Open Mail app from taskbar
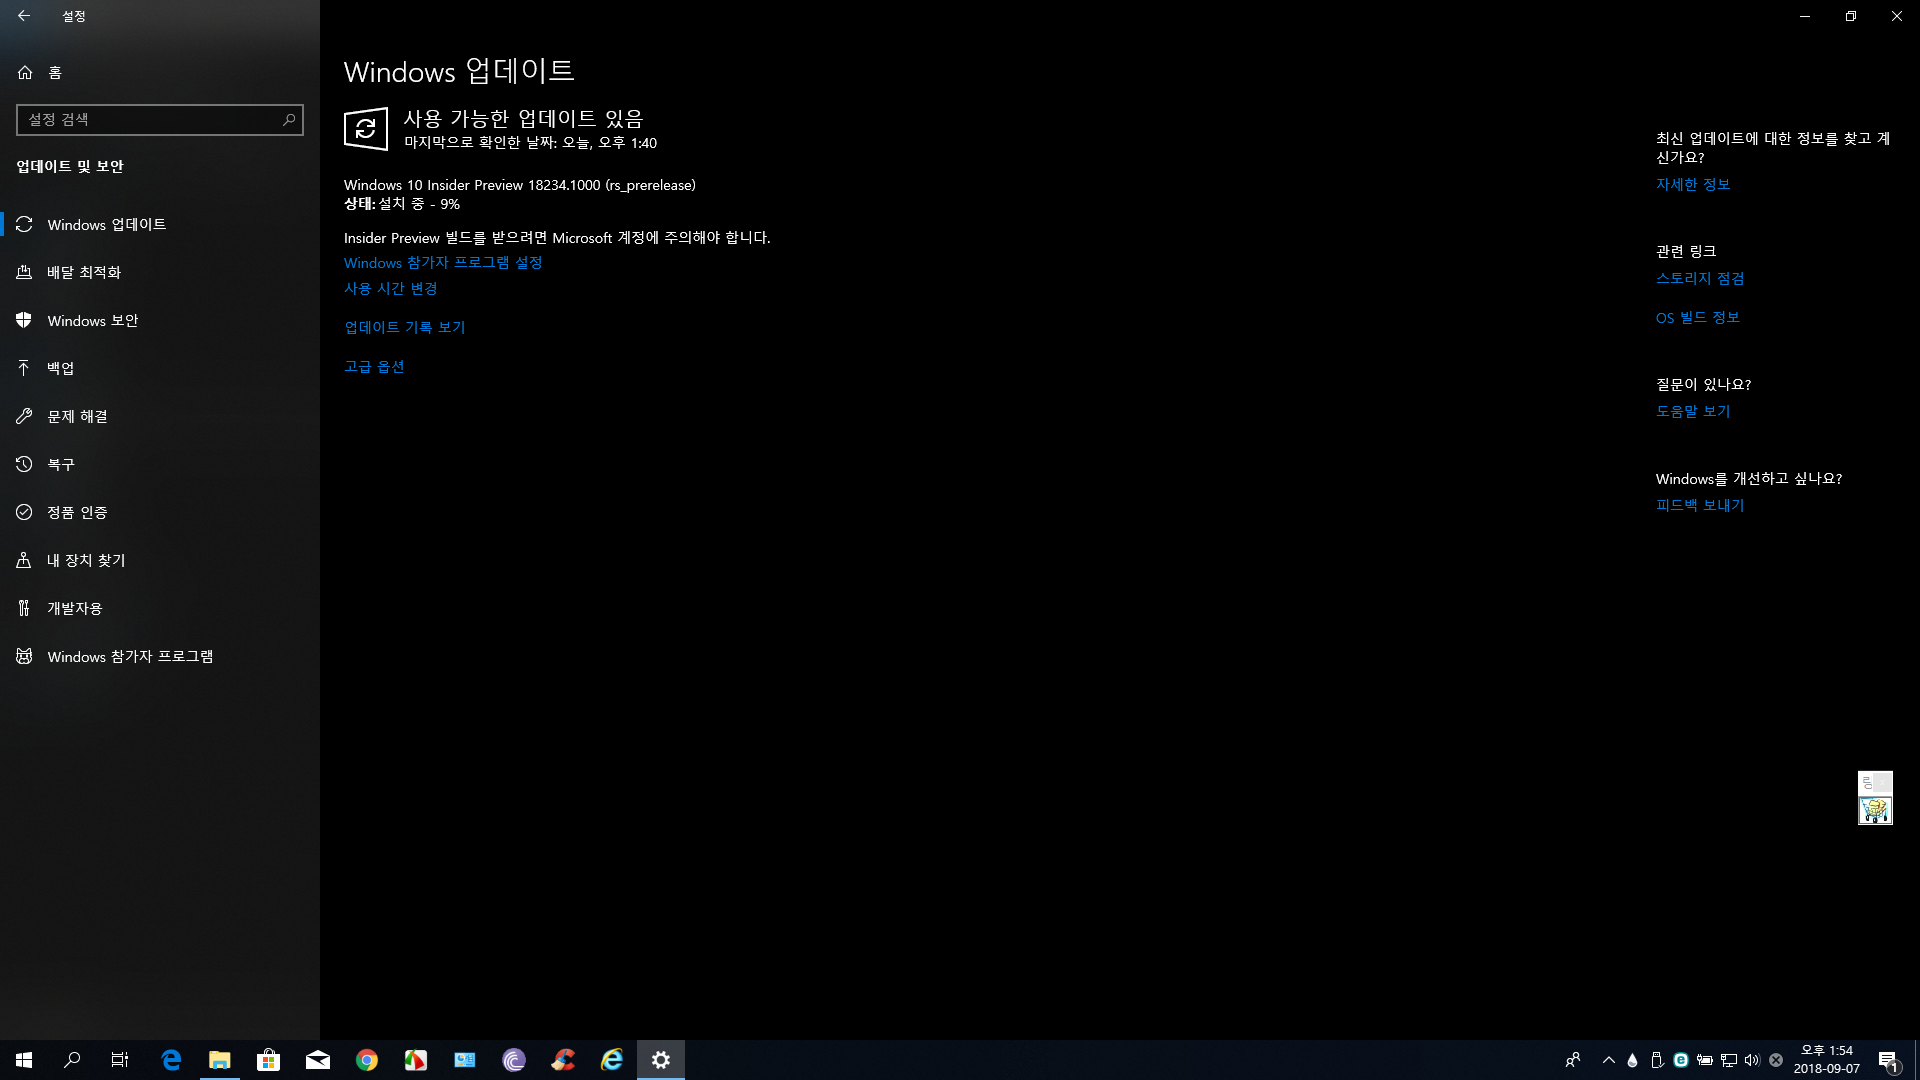This screenshot has width=1920, height=1080. (318, 1060)
